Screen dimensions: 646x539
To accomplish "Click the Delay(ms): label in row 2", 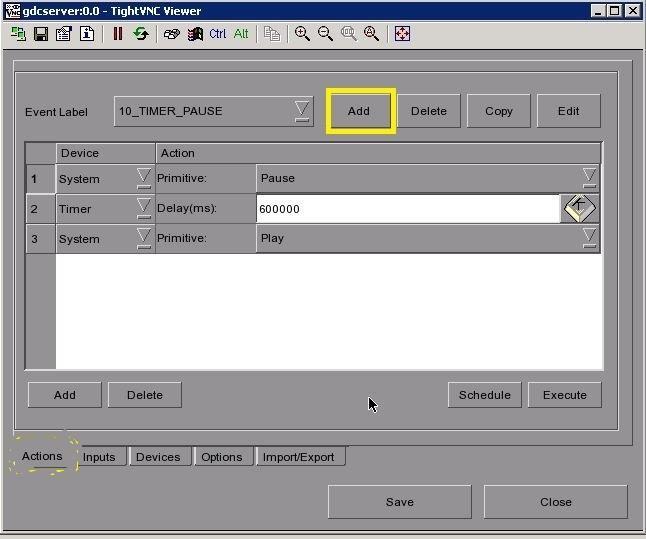I will click(187, 208).
